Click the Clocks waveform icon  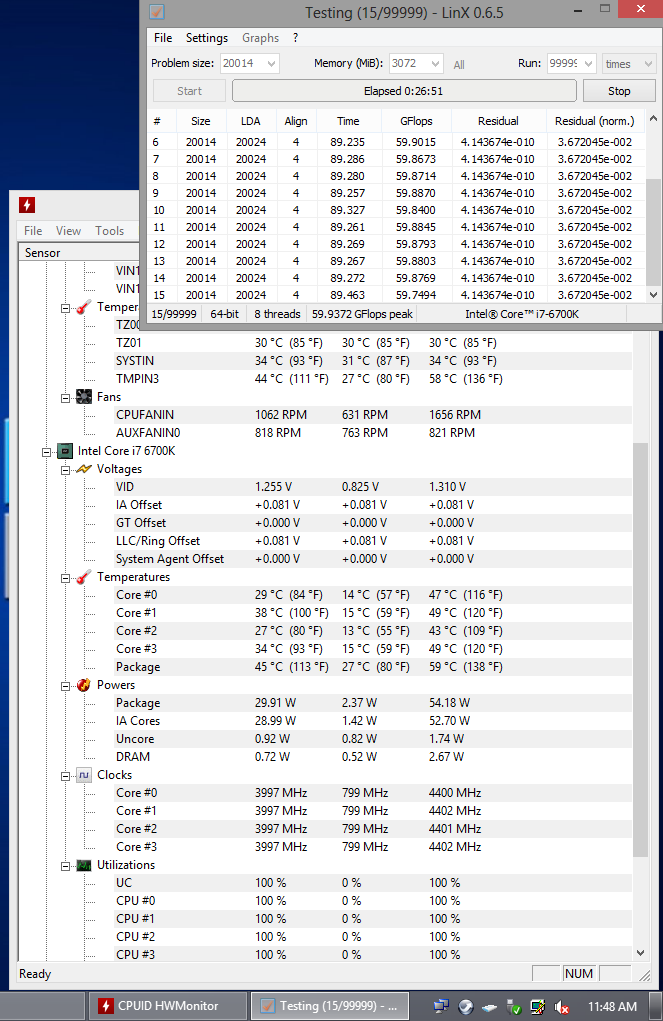click(84, 775)
